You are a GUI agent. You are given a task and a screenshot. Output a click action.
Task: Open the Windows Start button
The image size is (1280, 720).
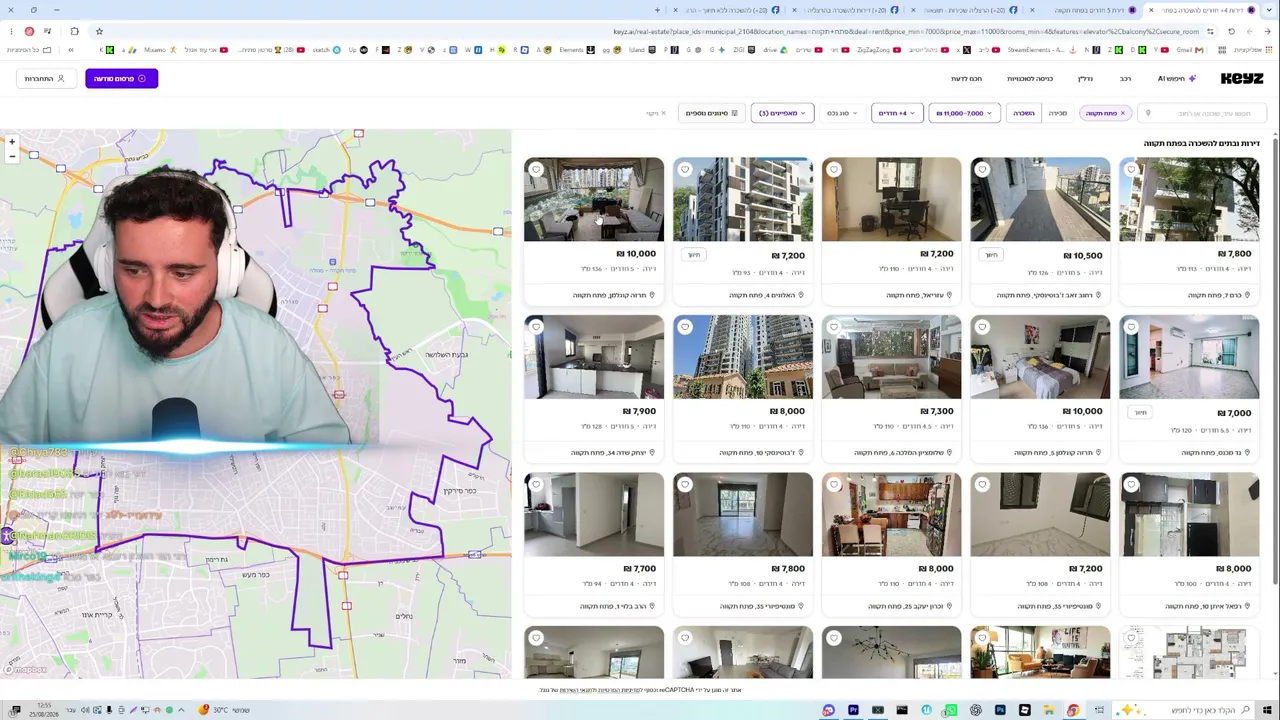click(1268, 710)
